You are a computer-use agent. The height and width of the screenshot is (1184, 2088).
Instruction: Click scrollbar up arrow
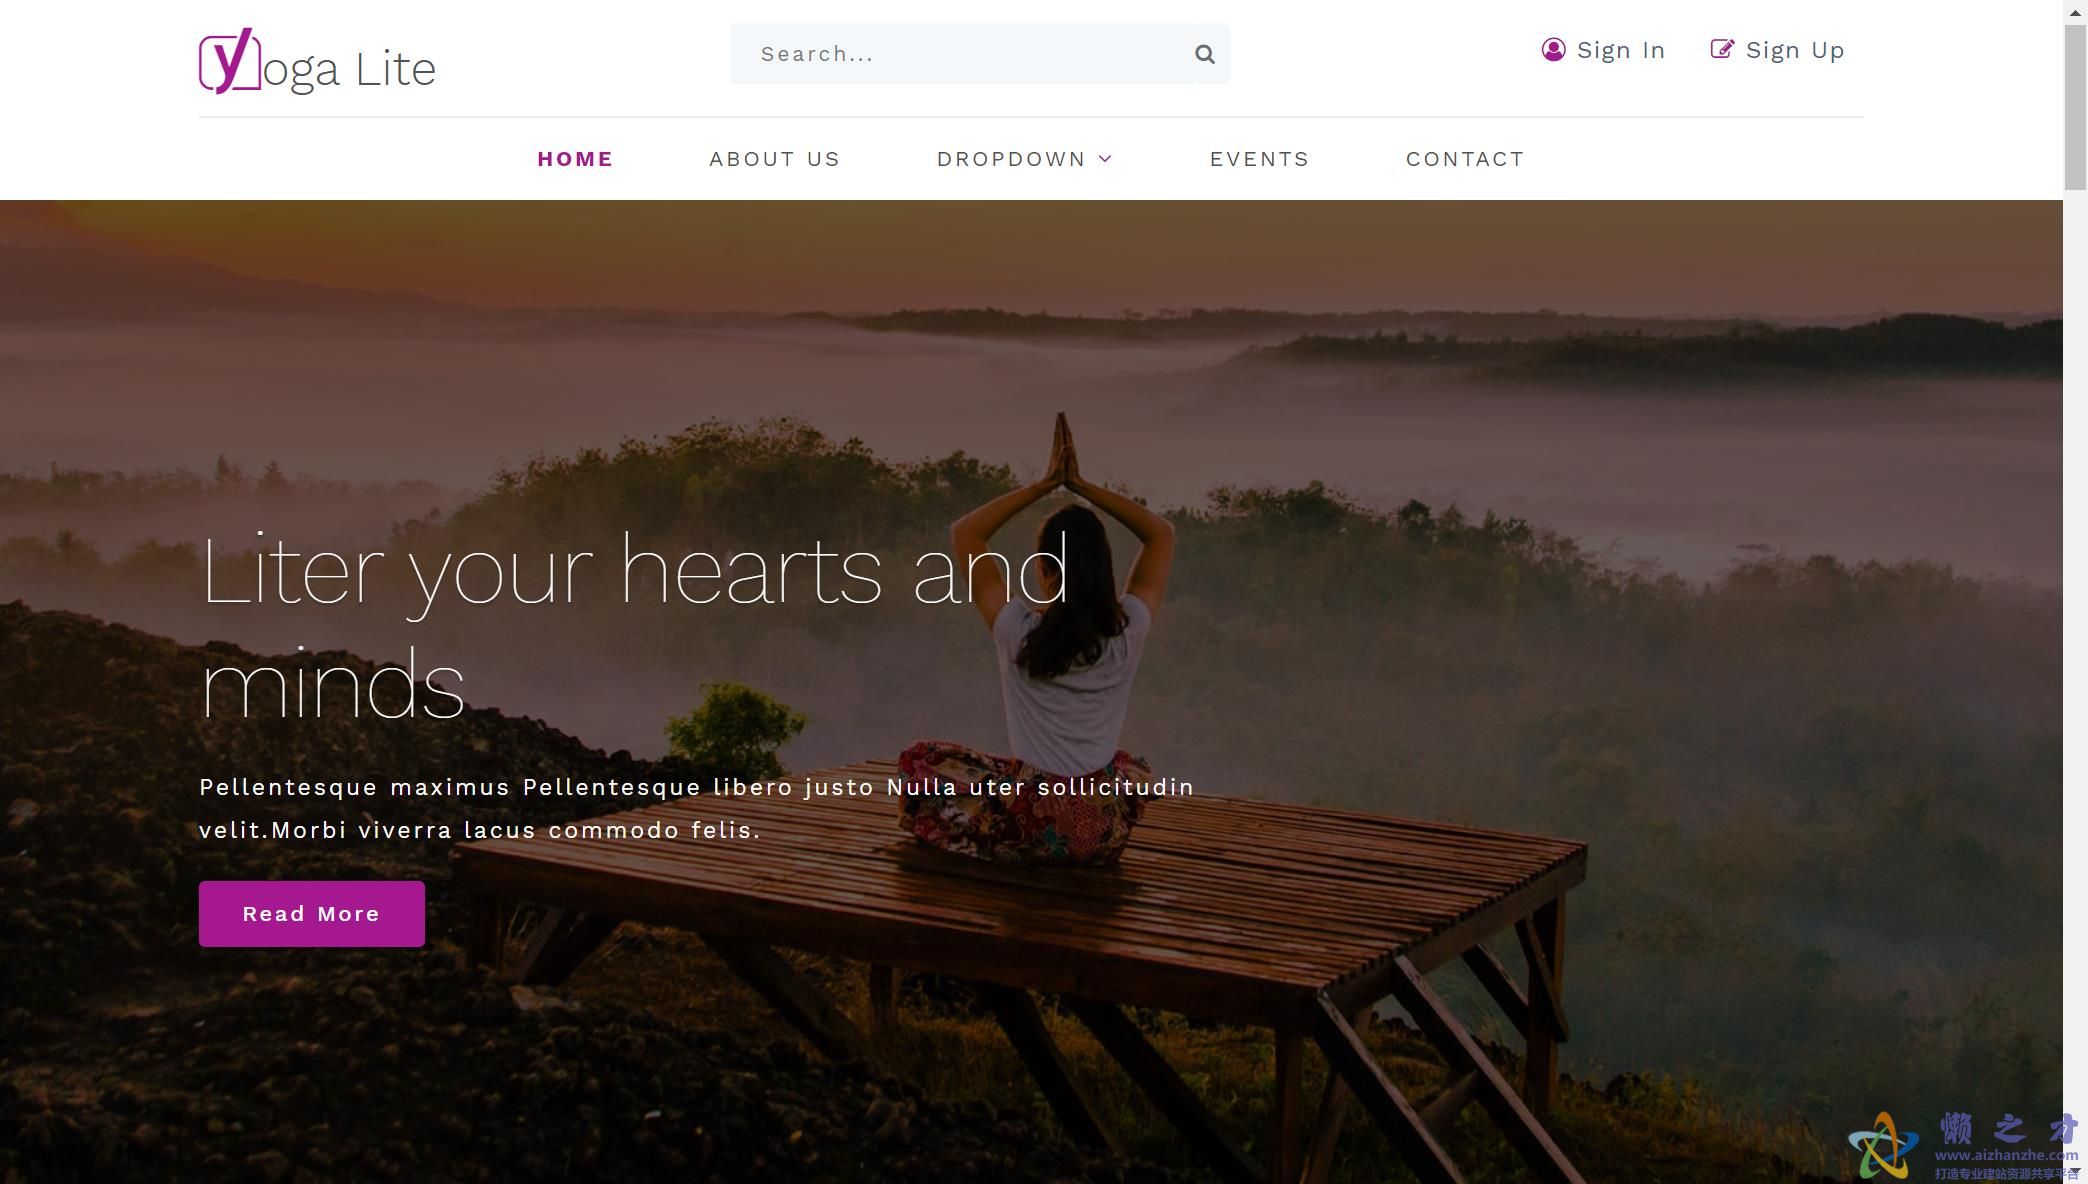2075,9
